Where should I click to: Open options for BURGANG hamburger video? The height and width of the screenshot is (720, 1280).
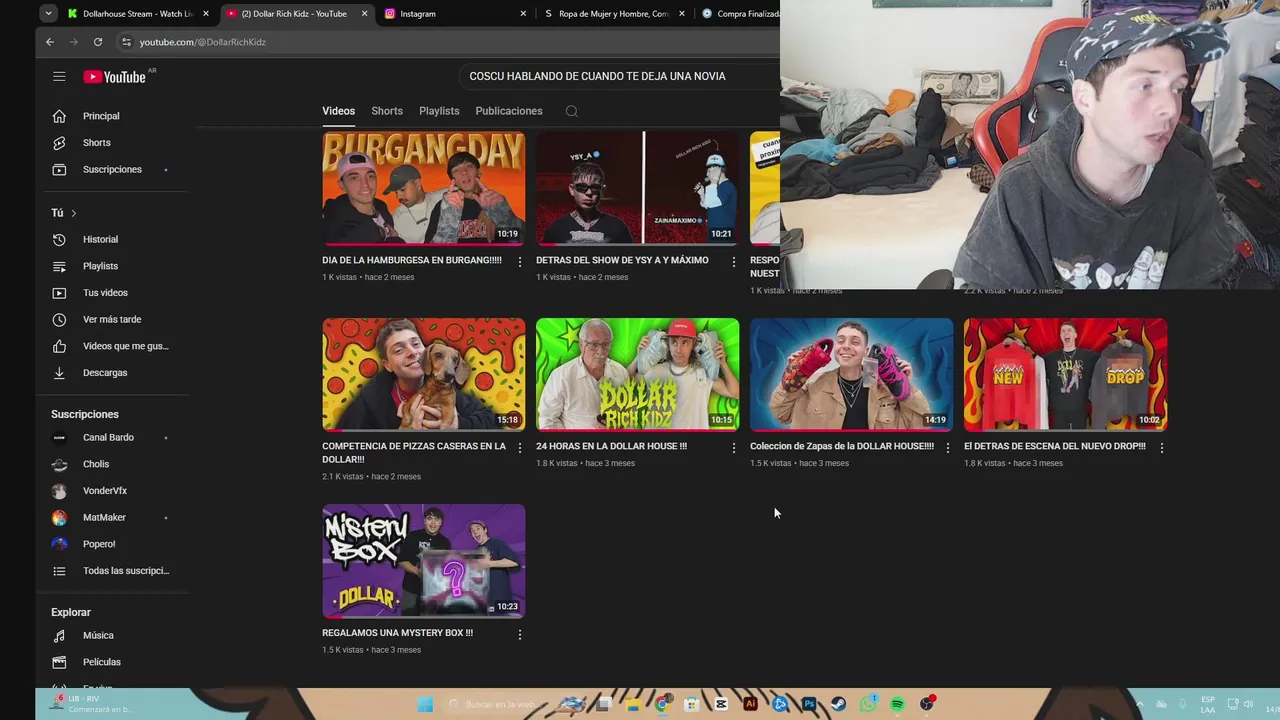tap(519, 261)
